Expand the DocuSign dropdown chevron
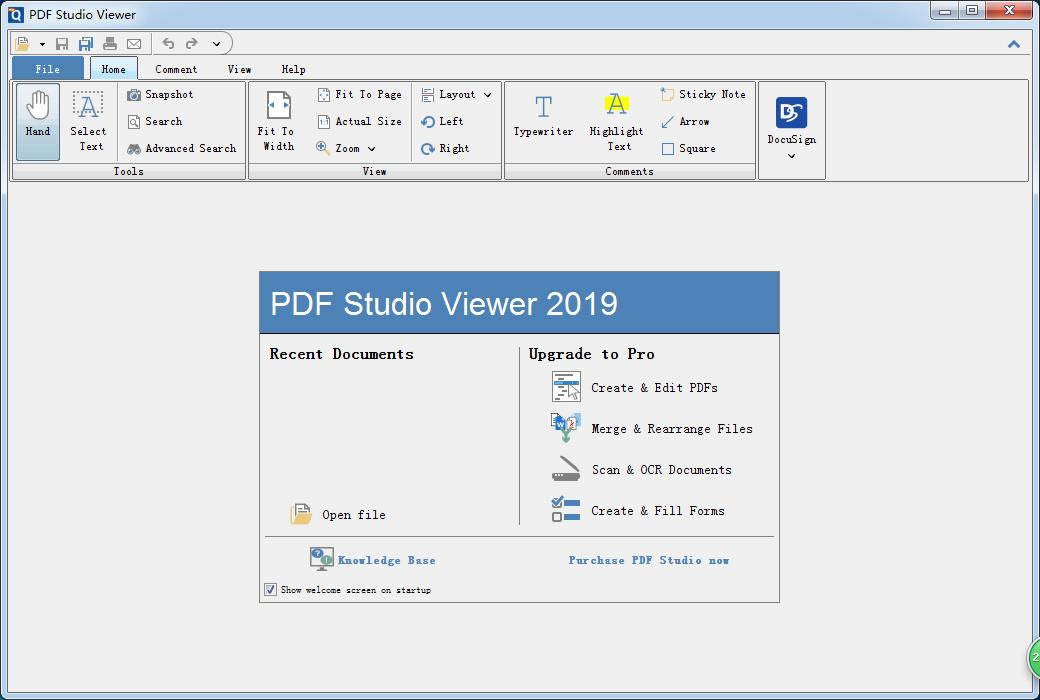Viewport: 1040px width, 700px height. pos(791,156)
